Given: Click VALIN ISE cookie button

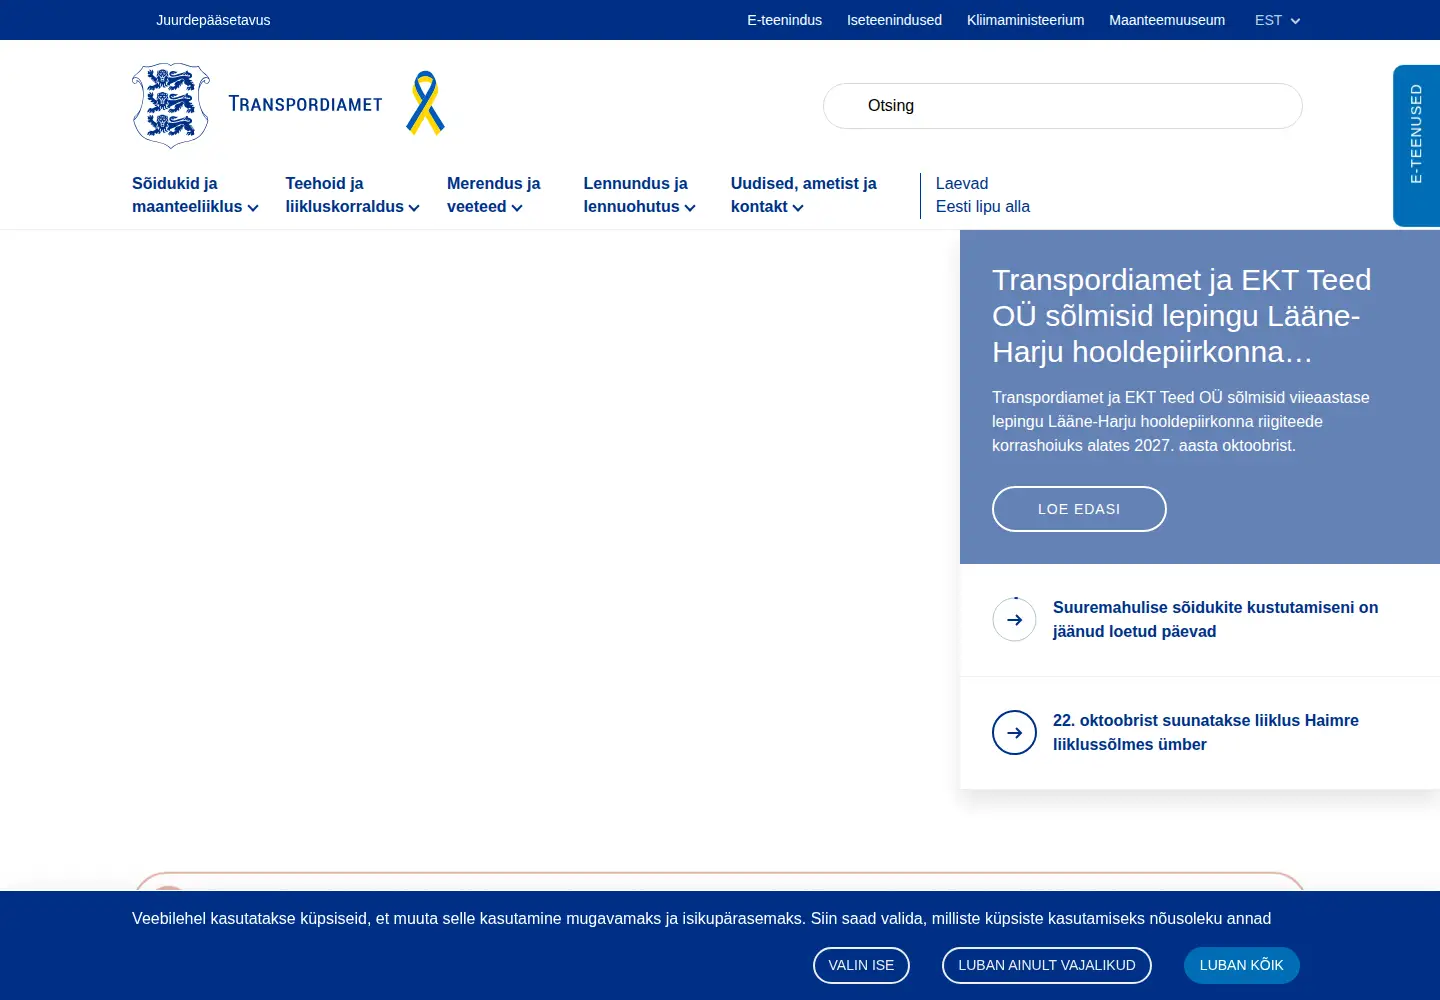Looking at the screenshot, I should pos(861,965).
